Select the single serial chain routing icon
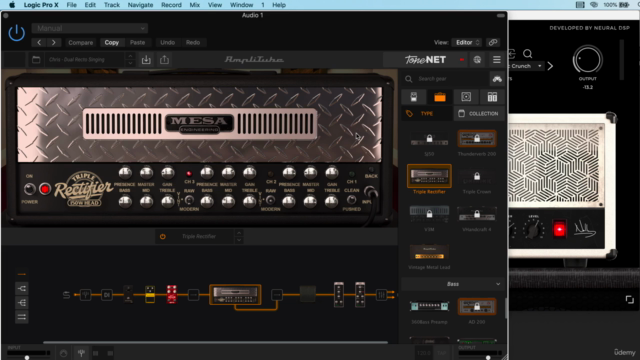 coord(22,274)
